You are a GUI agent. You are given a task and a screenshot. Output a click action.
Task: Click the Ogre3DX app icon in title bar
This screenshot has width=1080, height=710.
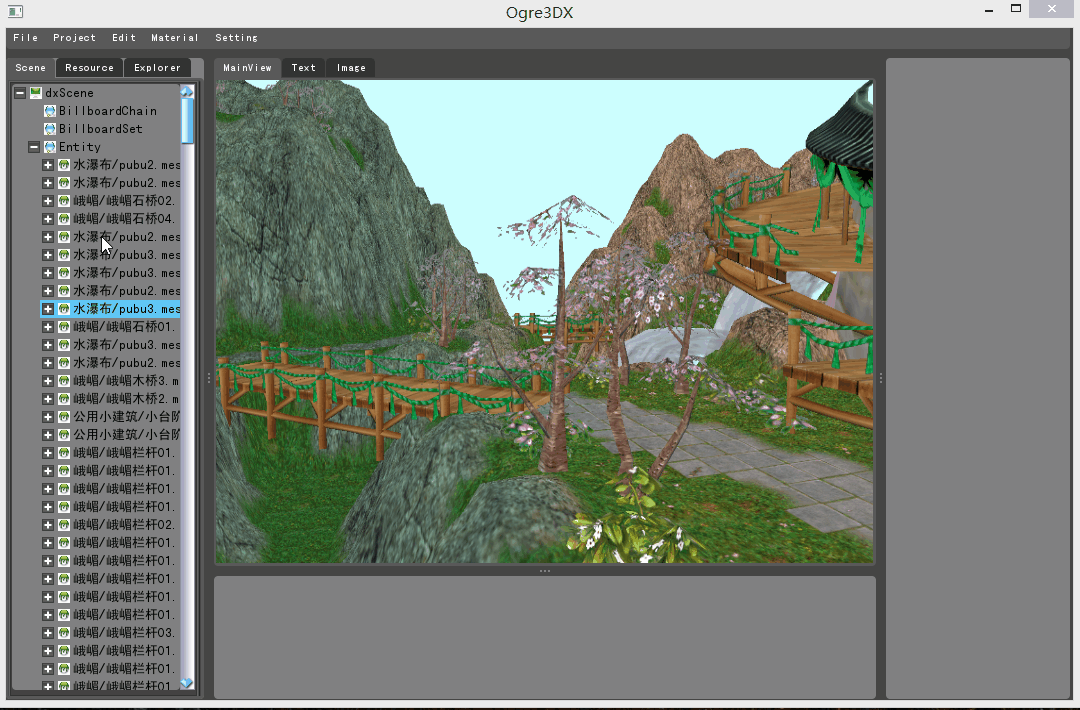(15, 11)
